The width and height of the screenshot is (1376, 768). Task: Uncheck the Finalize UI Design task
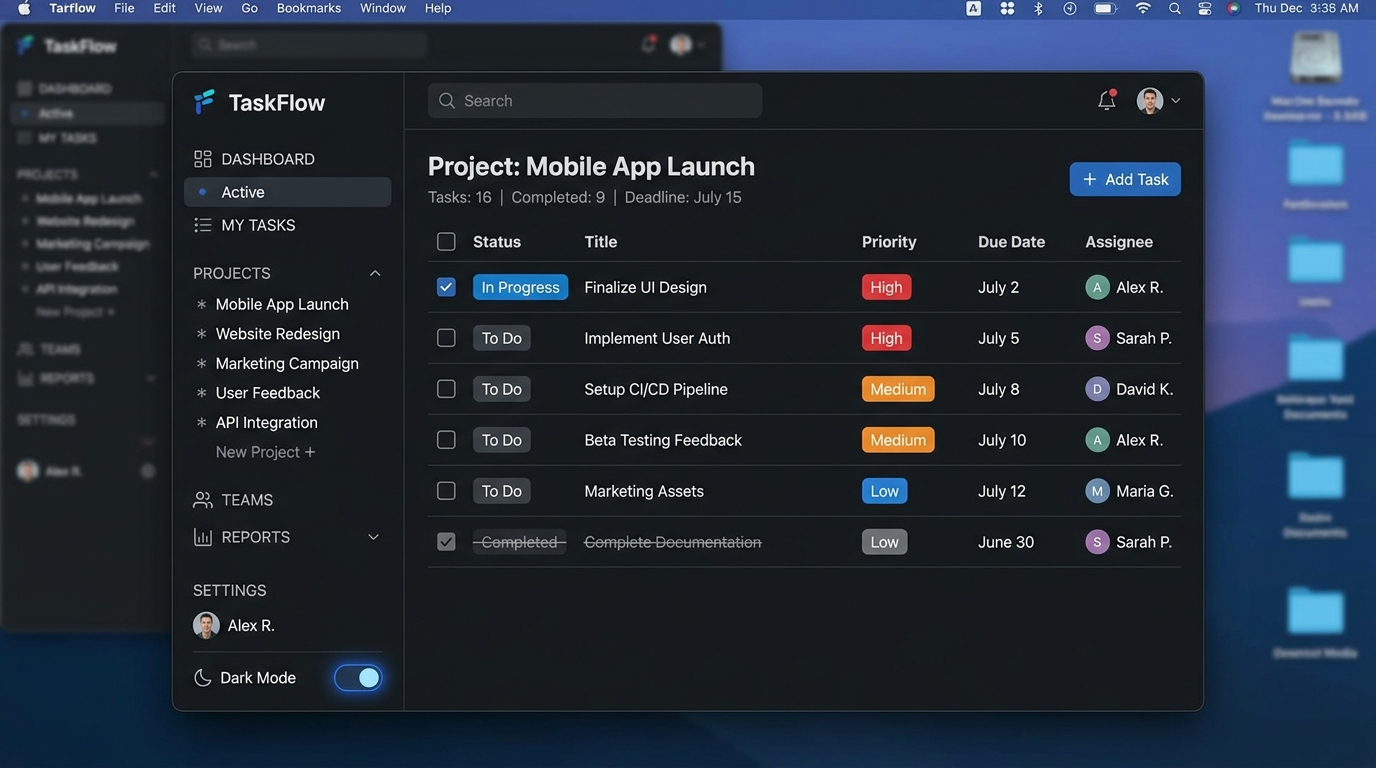coord(445,287)
